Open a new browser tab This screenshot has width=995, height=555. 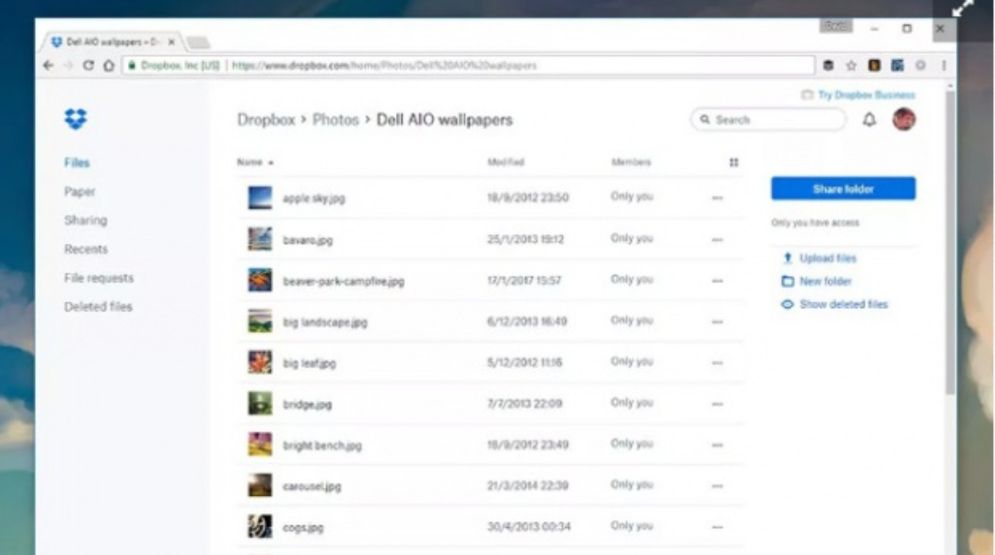[x=199, y=42]
